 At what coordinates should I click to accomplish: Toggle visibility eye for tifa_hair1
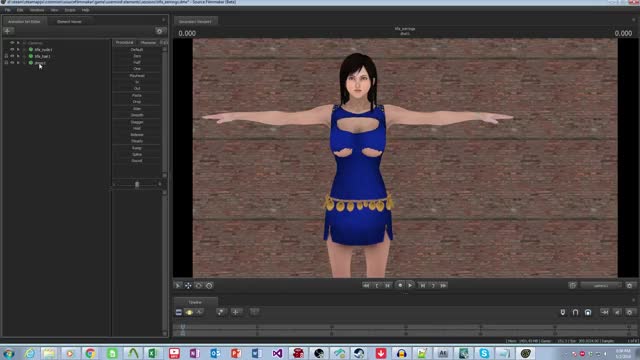point(12,56)
